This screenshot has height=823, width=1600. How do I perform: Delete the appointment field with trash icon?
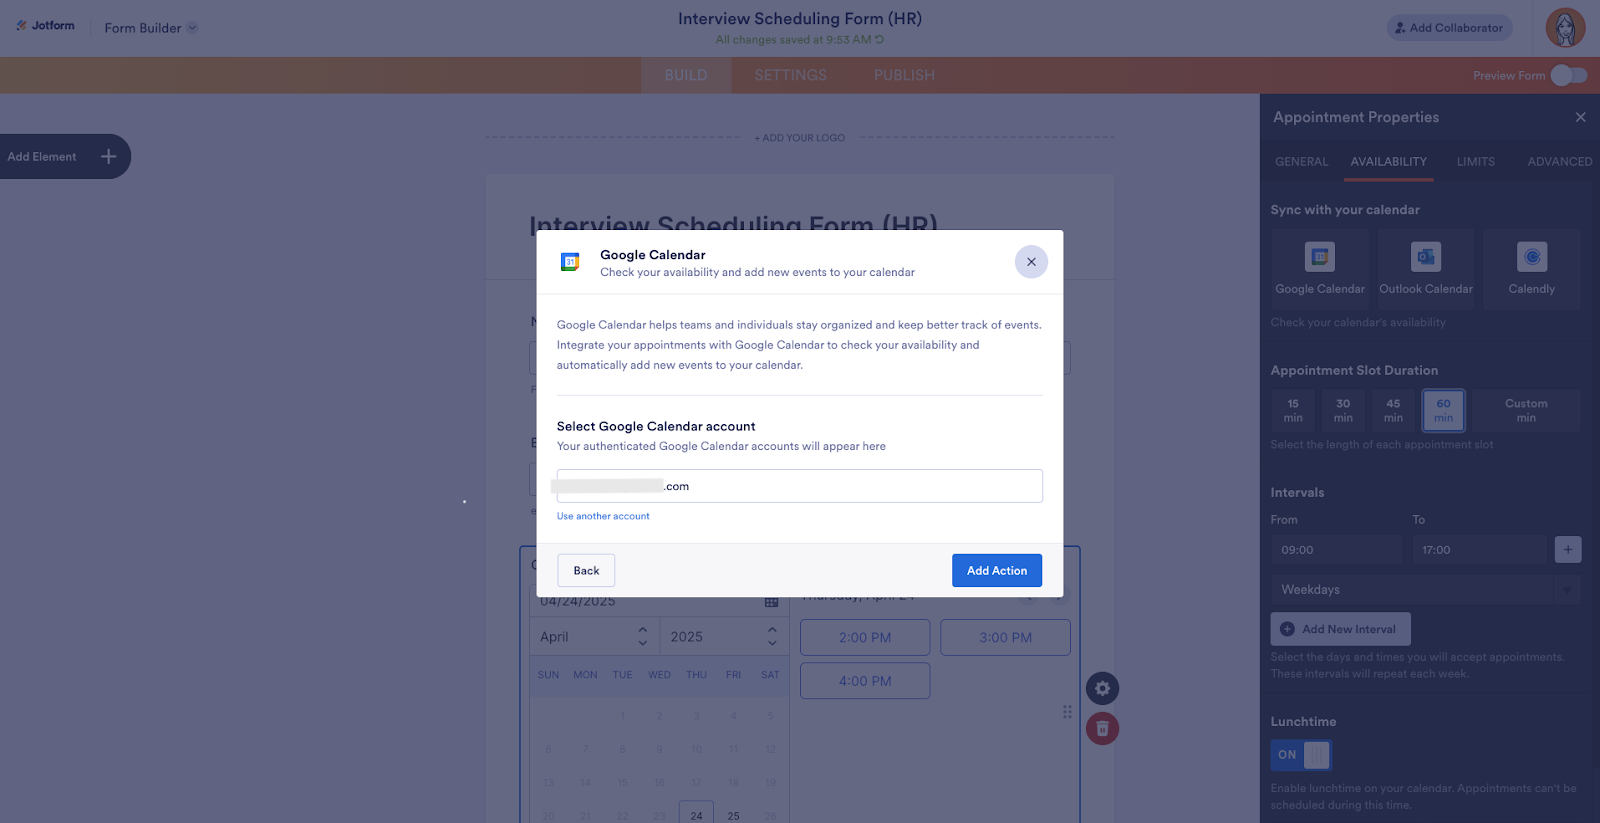(x=1102, y=728)
